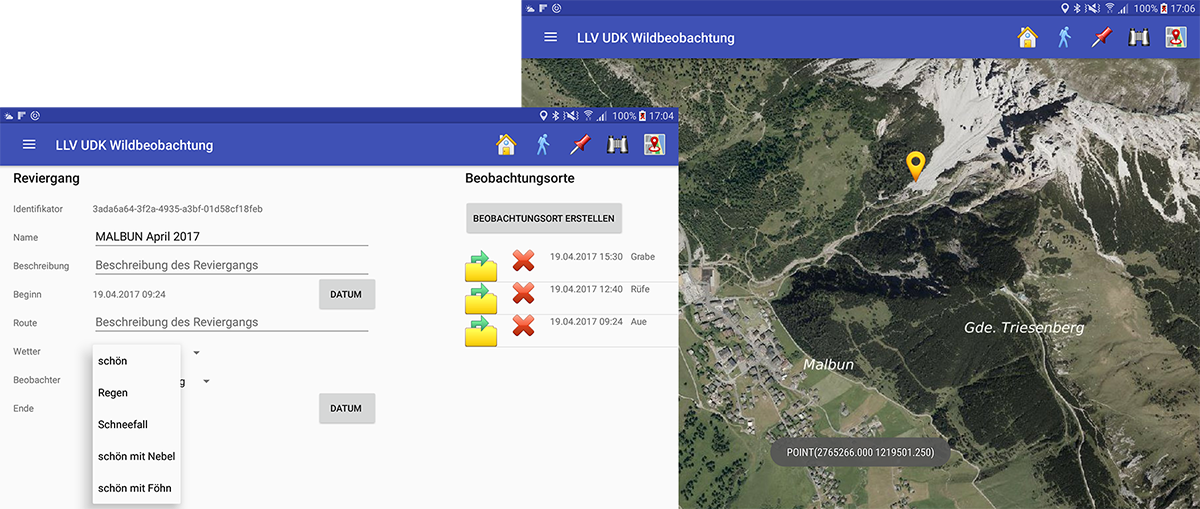Click the "Malbun" label on the map
This screenshot has height=509, width=1200.
pos(829,365)
